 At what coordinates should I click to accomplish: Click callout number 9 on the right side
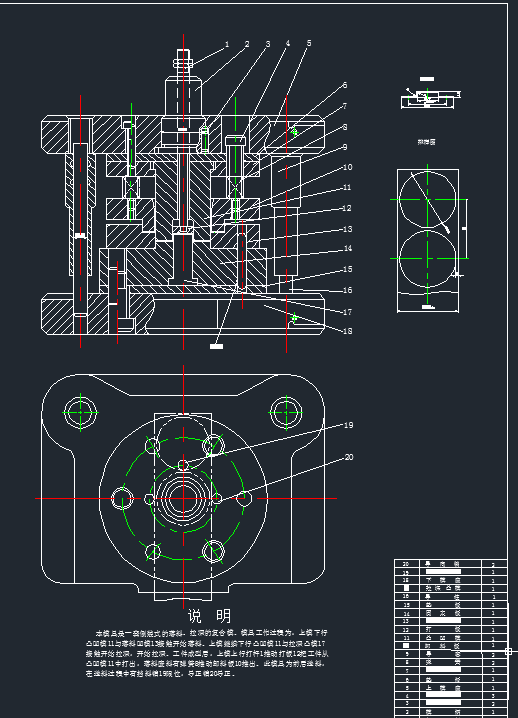point(345,147)
